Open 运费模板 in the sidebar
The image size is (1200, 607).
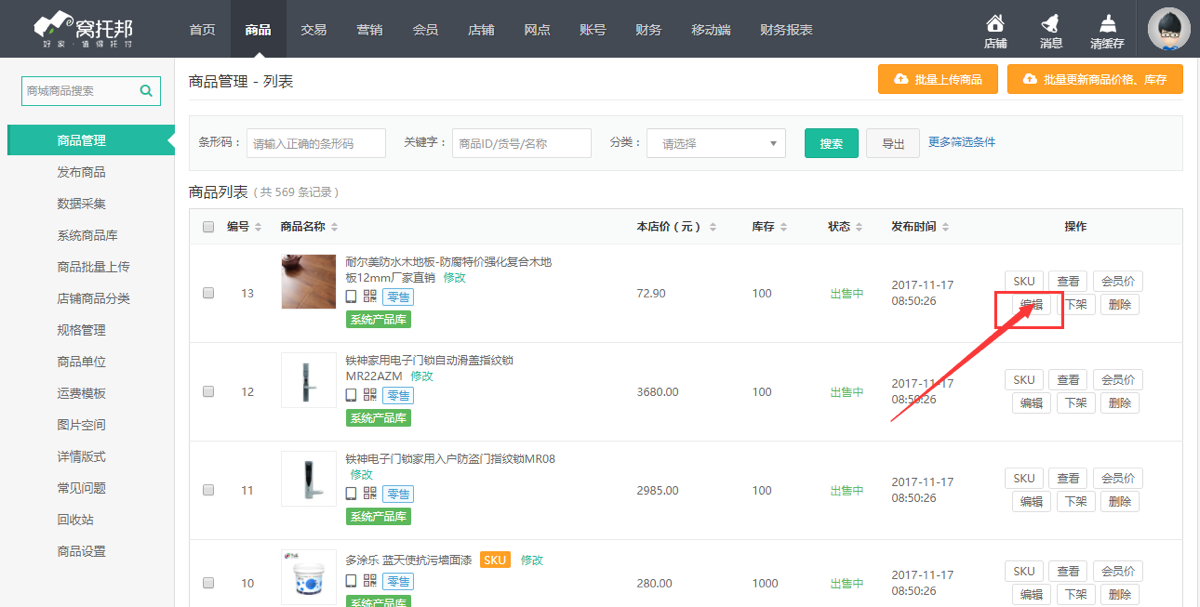pyautogui.click(x=81, y=394)
